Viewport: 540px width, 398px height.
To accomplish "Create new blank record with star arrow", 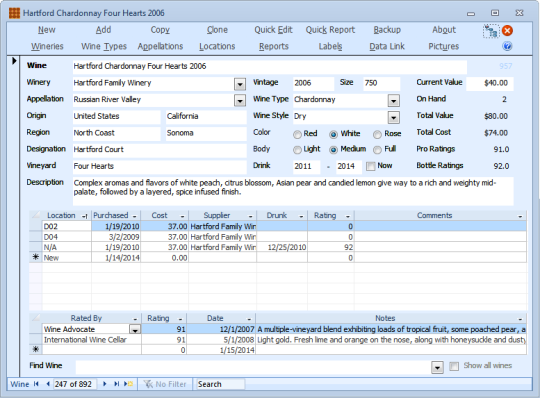I will coord(128,384).
